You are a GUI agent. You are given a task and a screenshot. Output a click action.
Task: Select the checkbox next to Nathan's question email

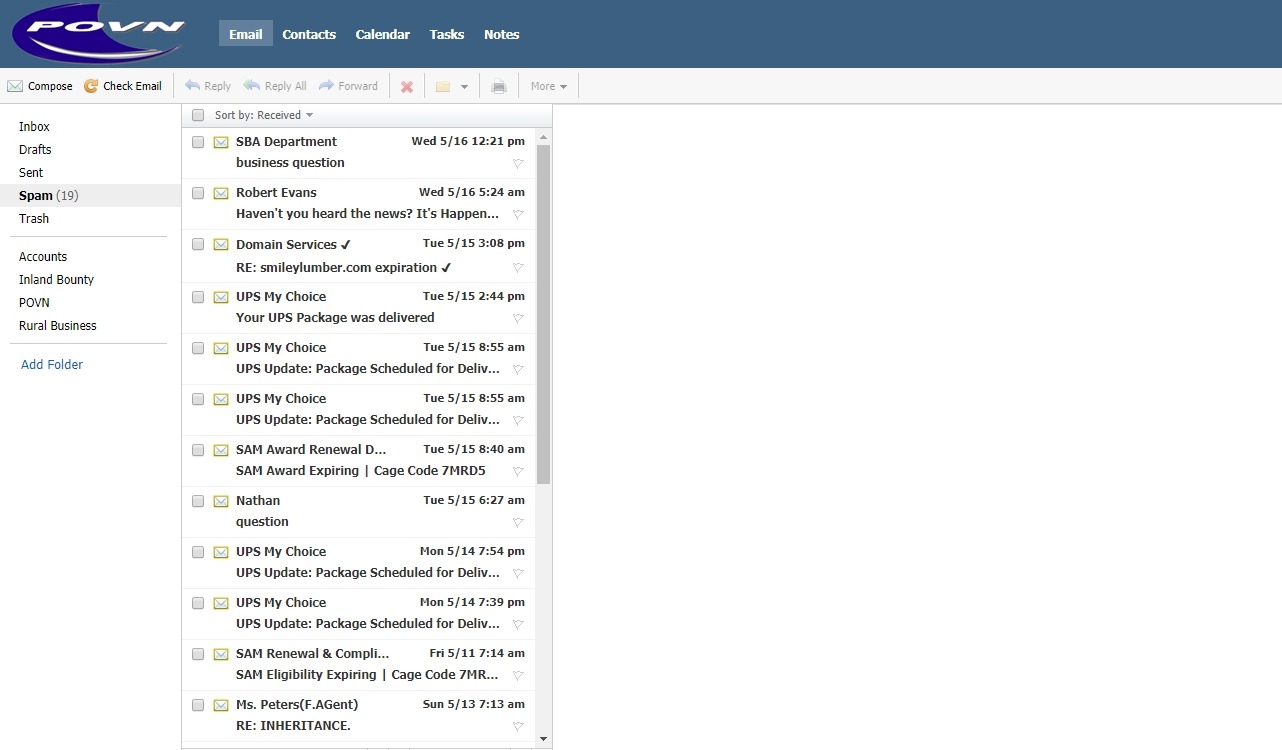coord(197,501)
